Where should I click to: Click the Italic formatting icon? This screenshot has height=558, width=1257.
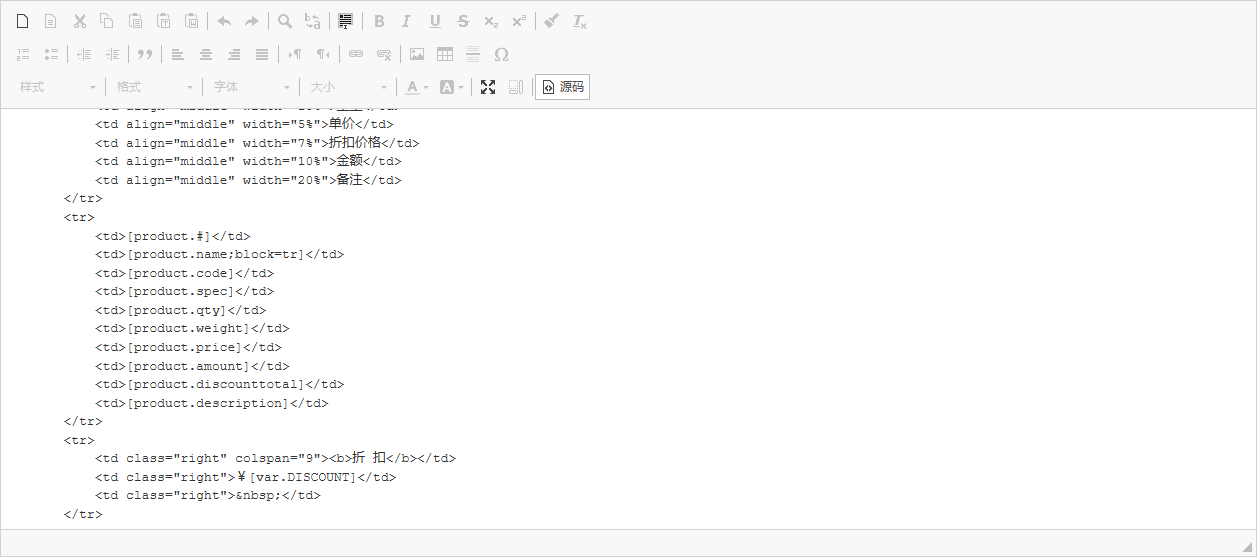tap(406, 21)
